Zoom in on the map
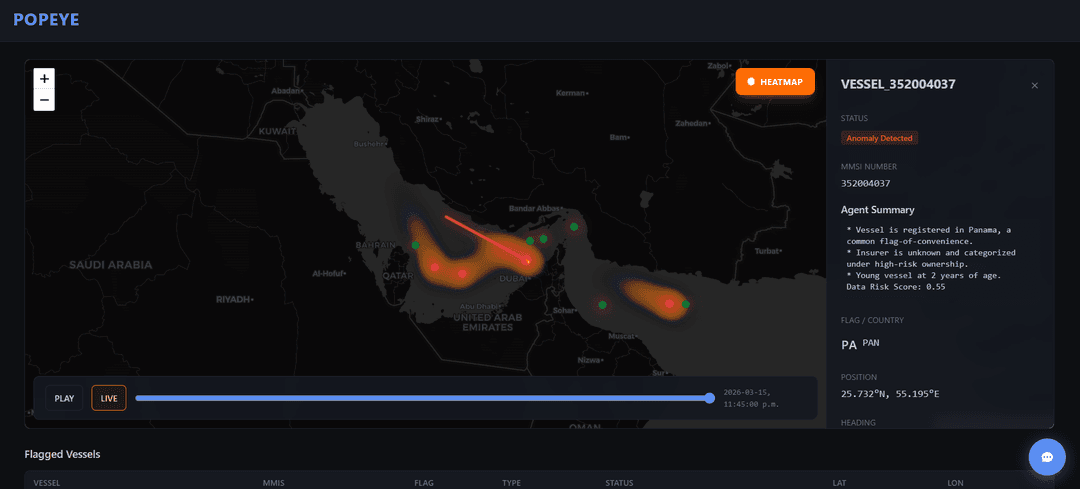Viewport: 1080px width, 489px height. pyautogui.click(x=44, y=78)
